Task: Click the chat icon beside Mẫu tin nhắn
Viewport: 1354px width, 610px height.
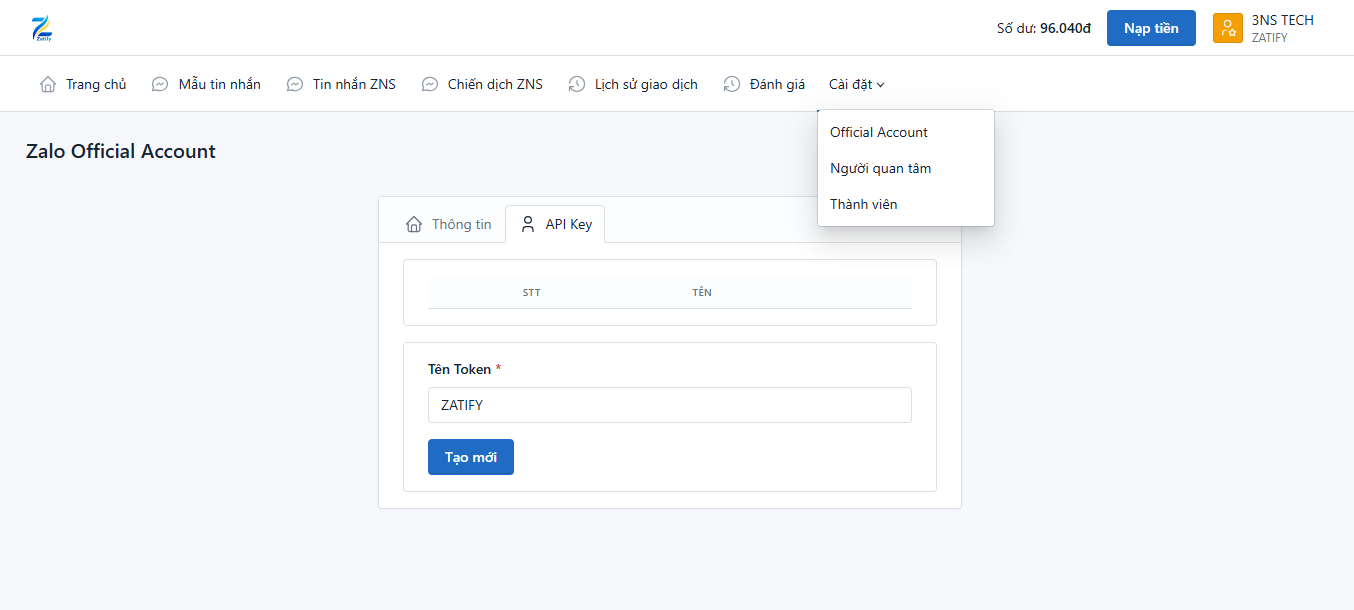Action: point(160,84)
